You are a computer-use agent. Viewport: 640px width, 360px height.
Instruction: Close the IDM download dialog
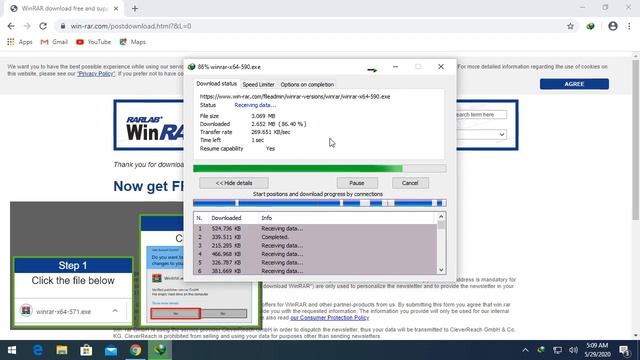tap(441, 67)
